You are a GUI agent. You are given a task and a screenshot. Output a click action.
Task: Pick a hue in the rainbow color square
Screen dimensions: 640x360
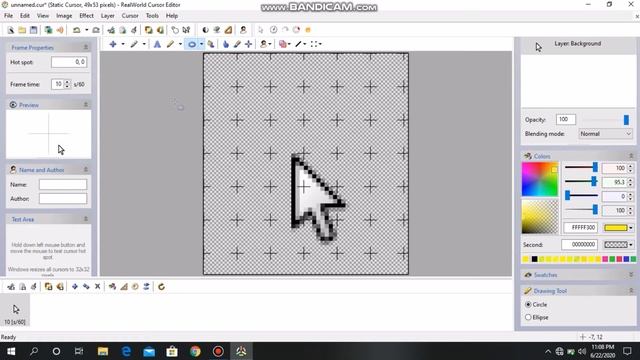pos(540,179)
